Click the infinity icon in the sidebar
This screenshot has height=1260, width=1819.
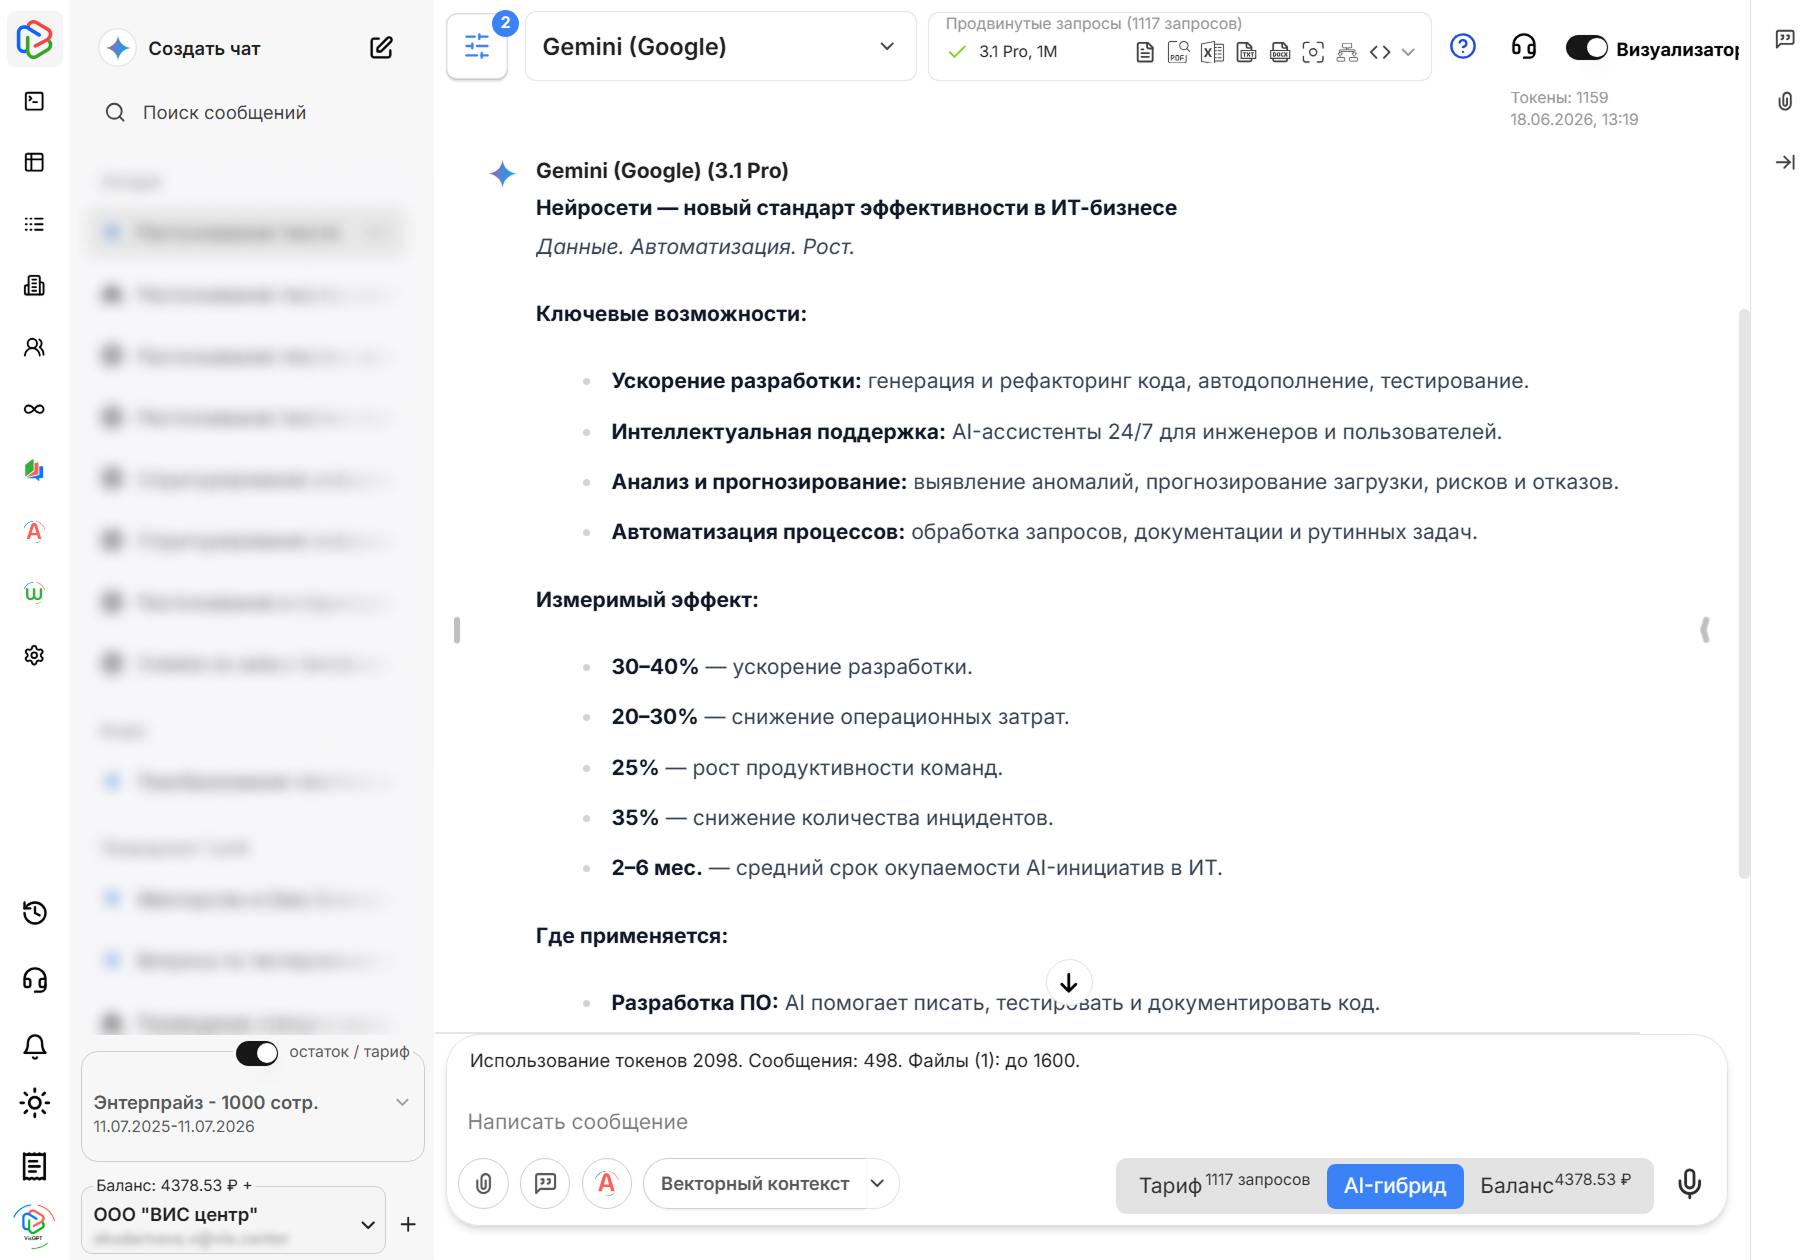34,409
